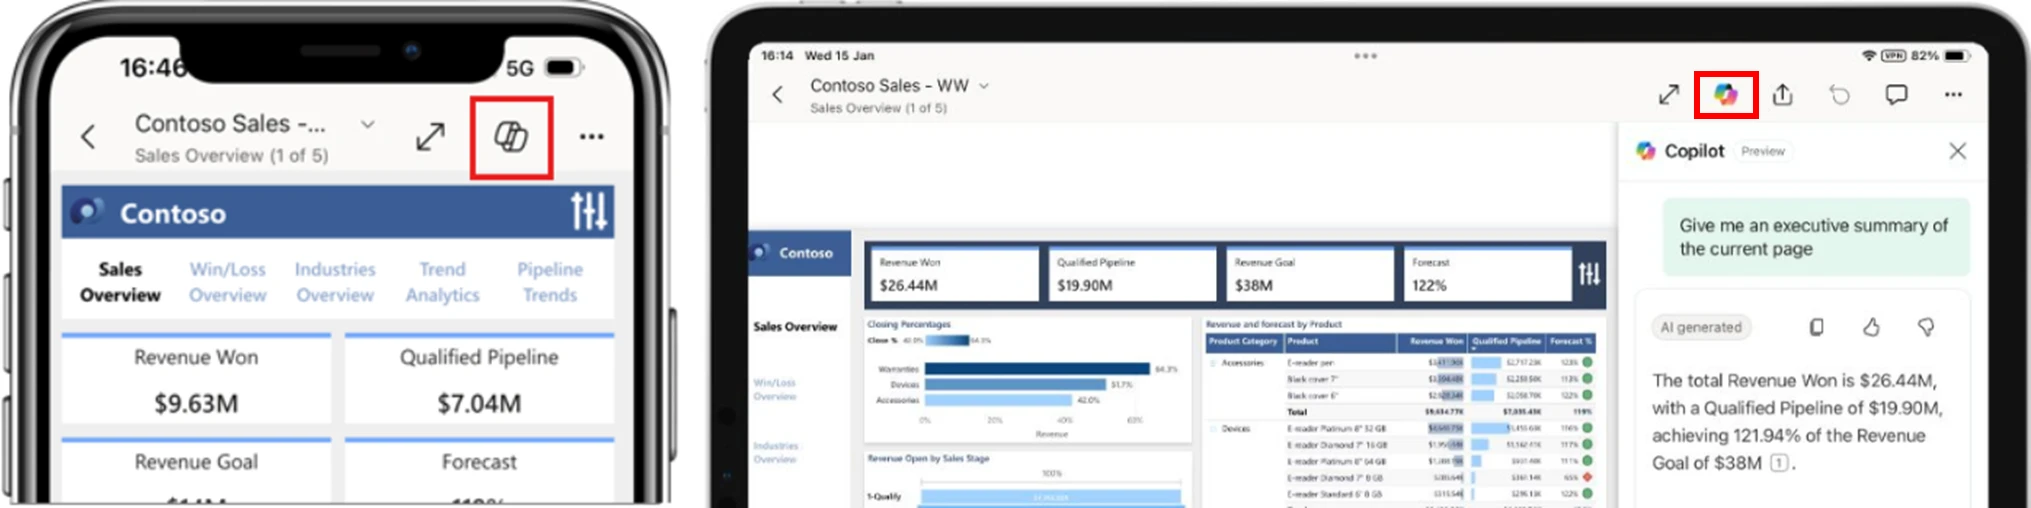Tap the colorful Copilot icon in tablet toolbar
The width and height of the screenshot is (2031, 508).
(1726, 95)
